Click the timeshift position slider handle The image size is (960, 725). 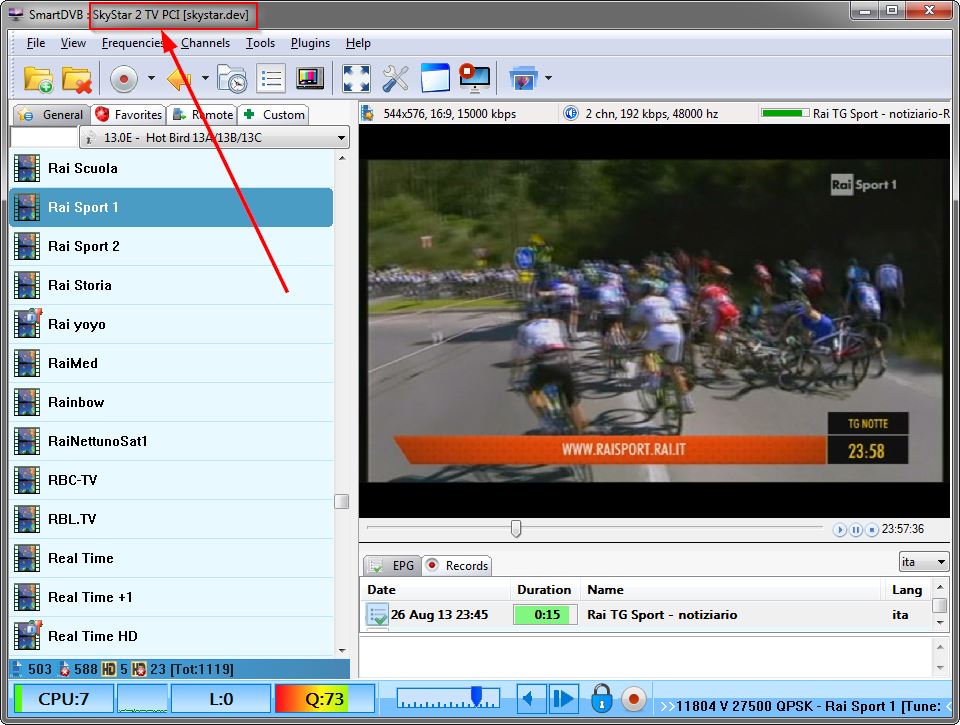click(x=516, y=528)
